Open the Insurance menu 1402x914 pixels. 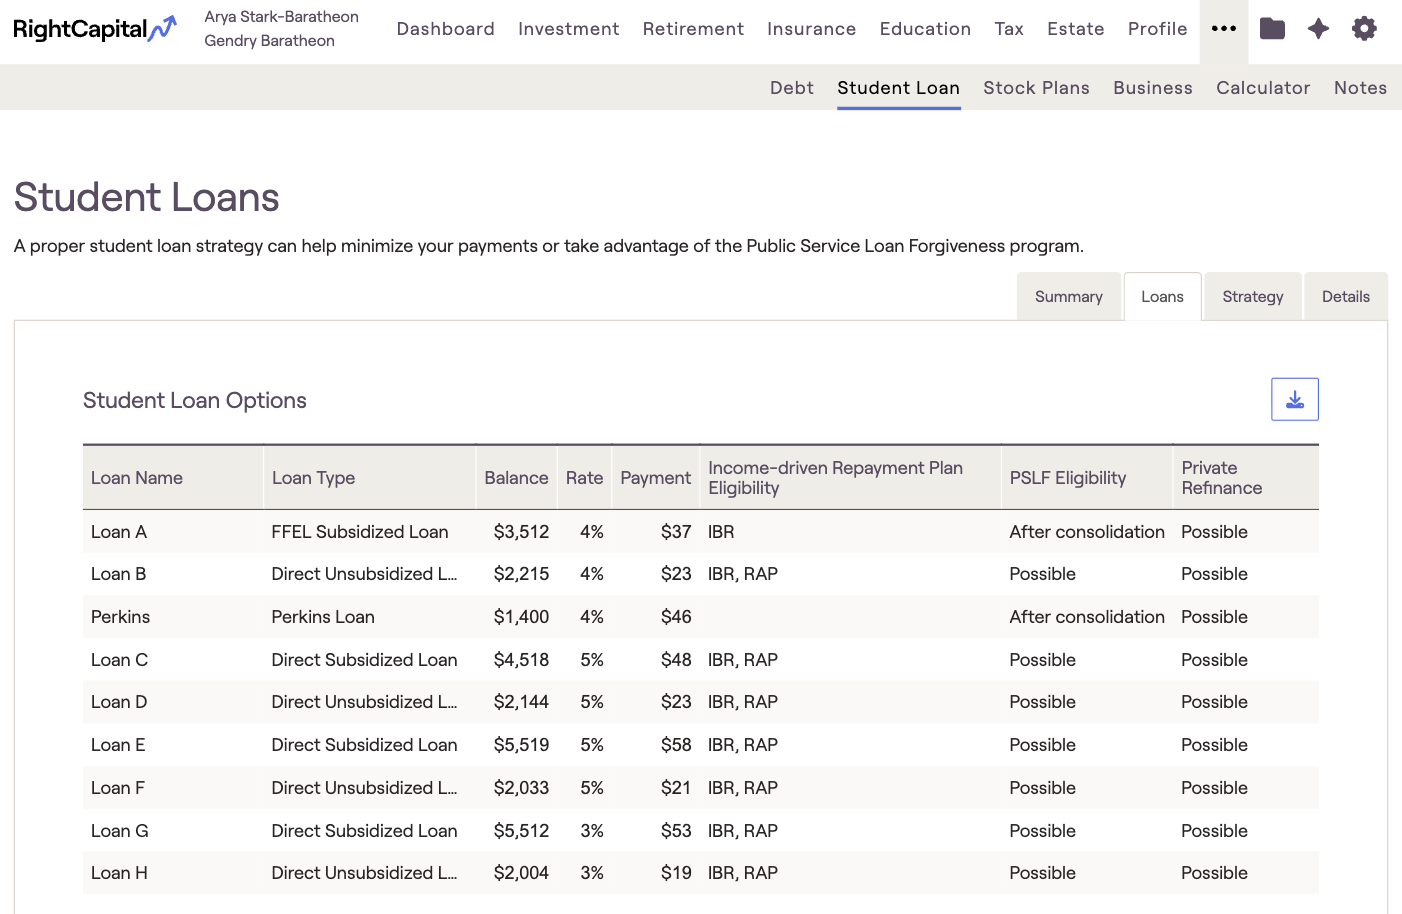coord(812,29)
